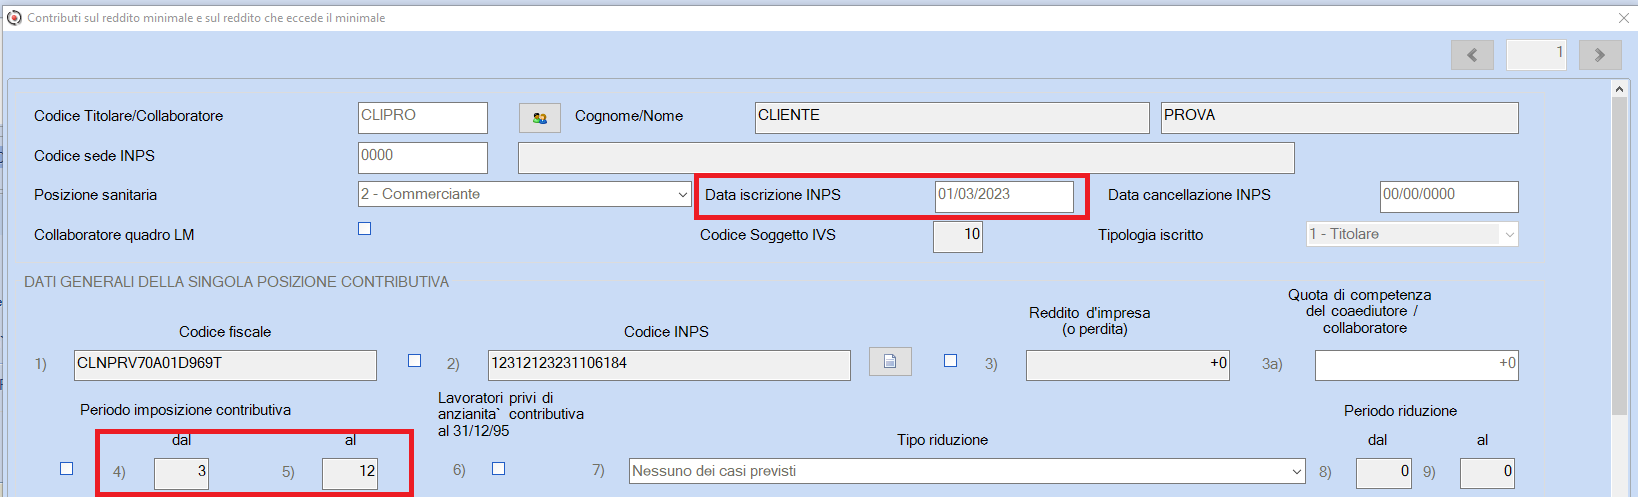Click vertical scrollbar up arrow
Viewport: 1638px width, 497px height.
1619,89
